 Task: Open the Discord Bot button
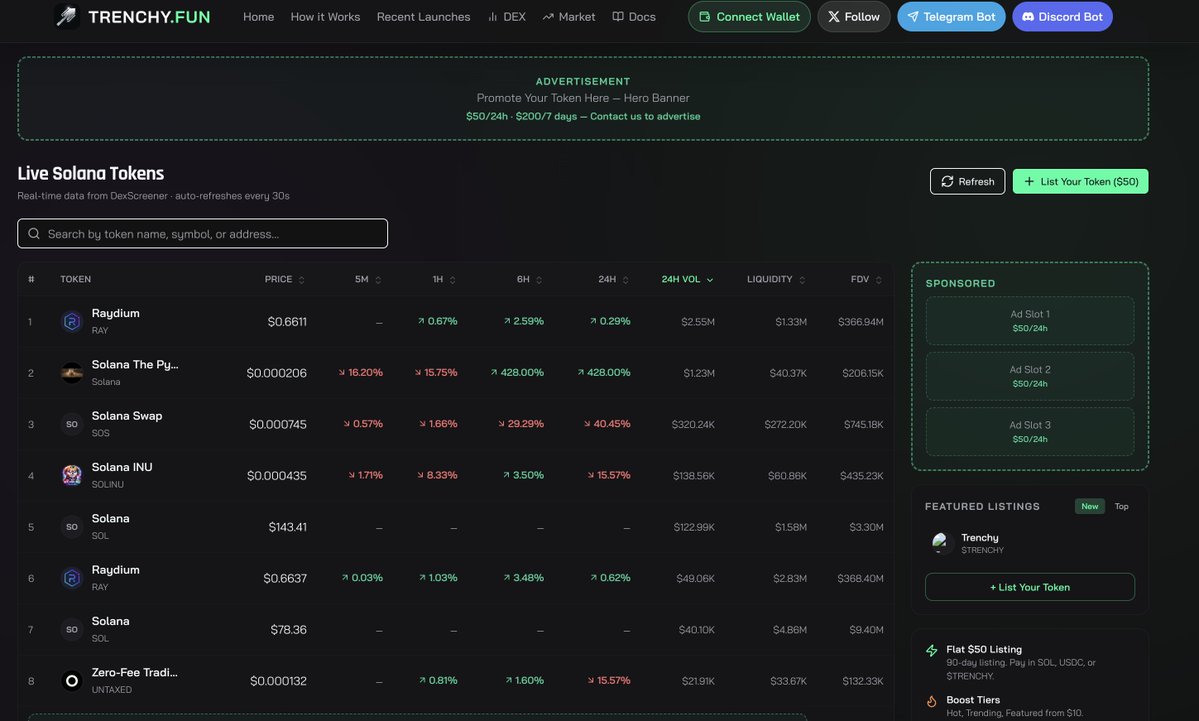(x=1062, y=16)
